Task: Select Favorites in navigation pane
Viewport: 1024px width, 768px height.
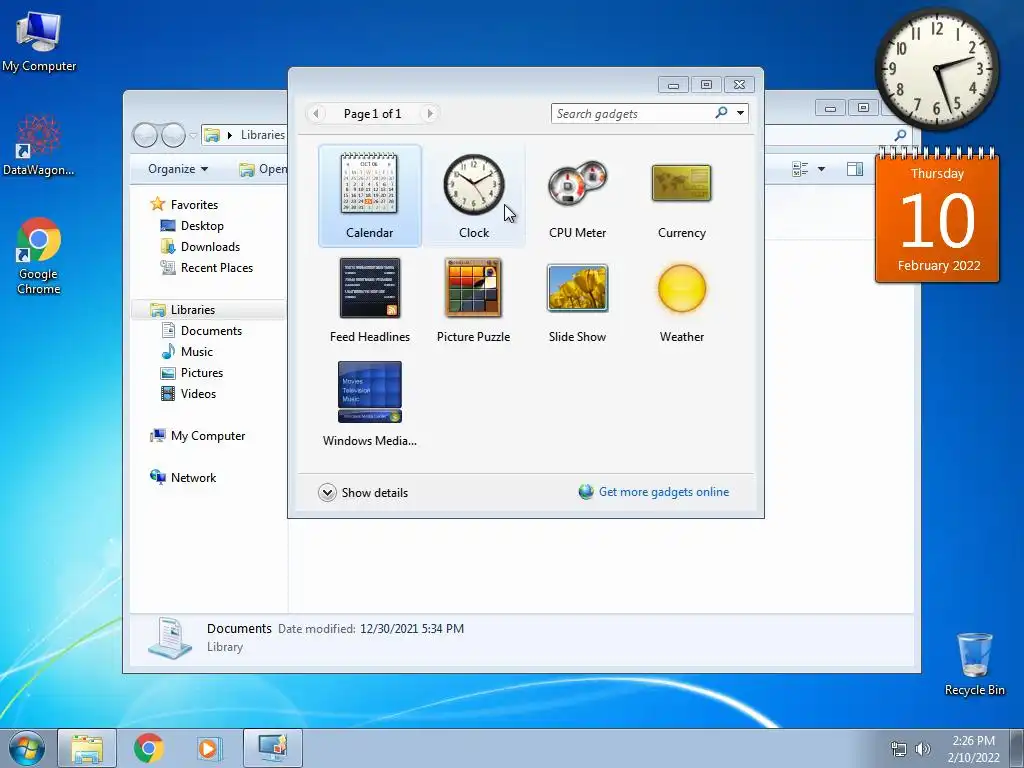Action: click(x=184, y=204)
